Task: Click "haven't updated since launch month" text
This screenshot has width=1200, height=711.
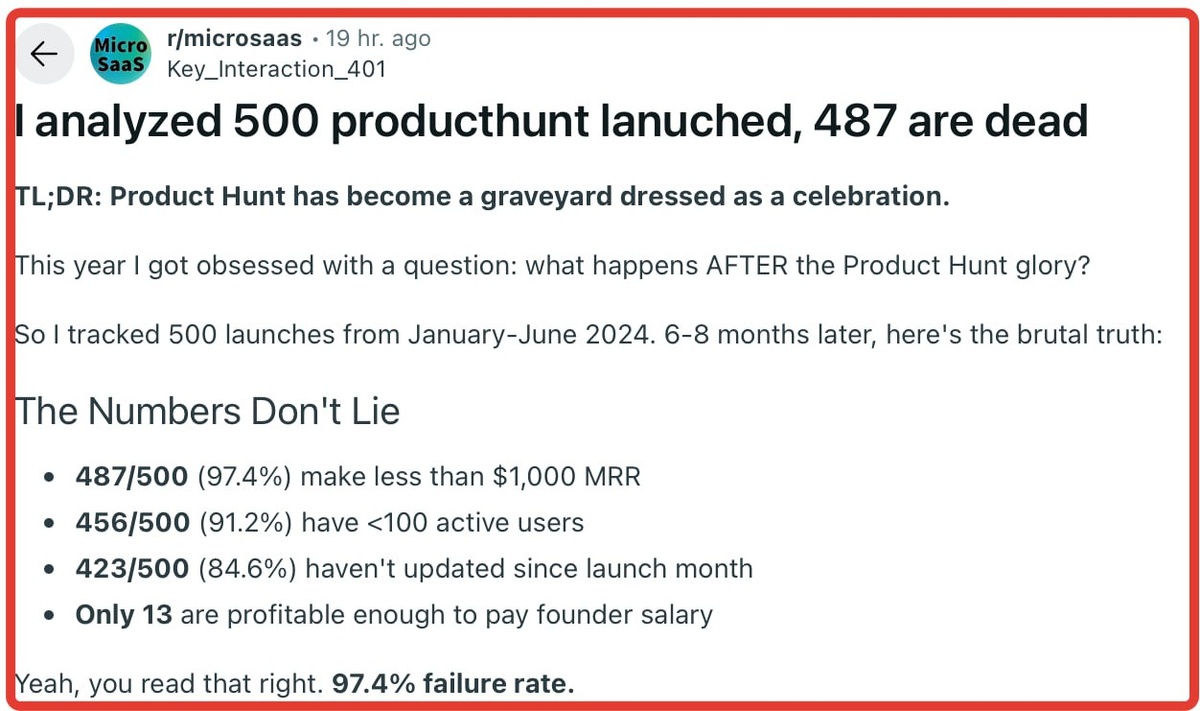Action: tap(528, 569)
